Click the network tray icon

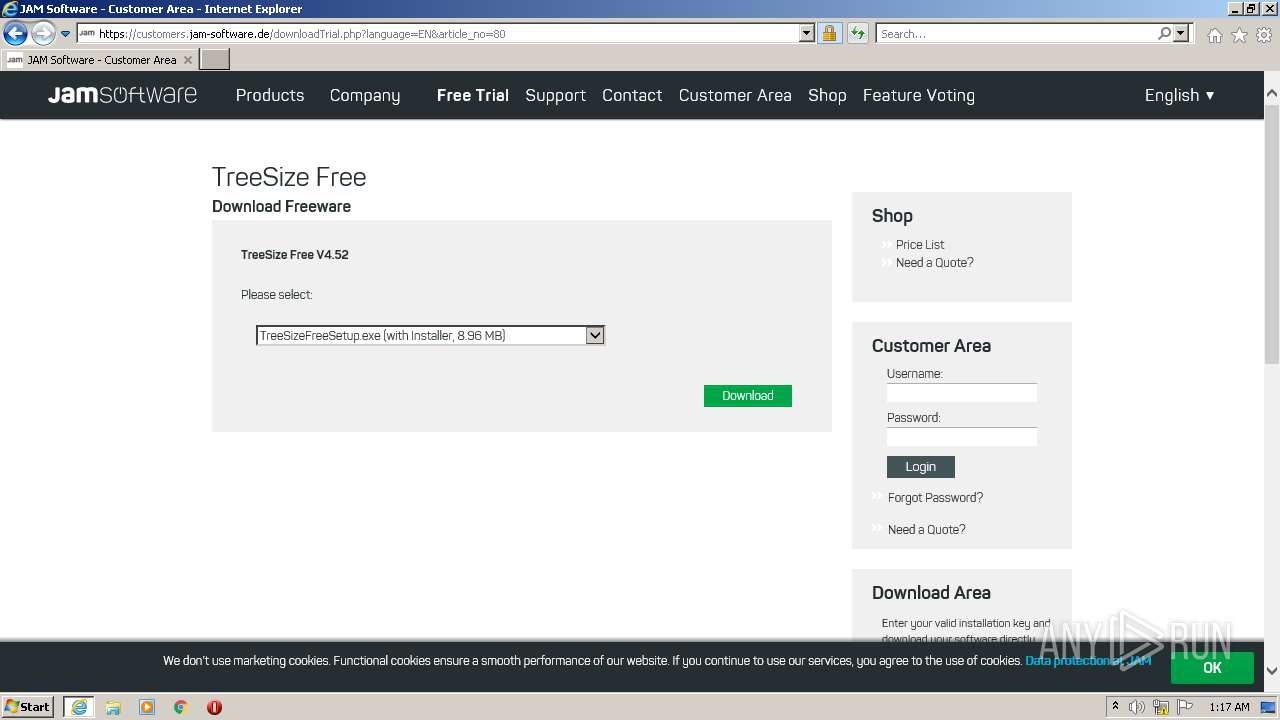(1161, 707)
